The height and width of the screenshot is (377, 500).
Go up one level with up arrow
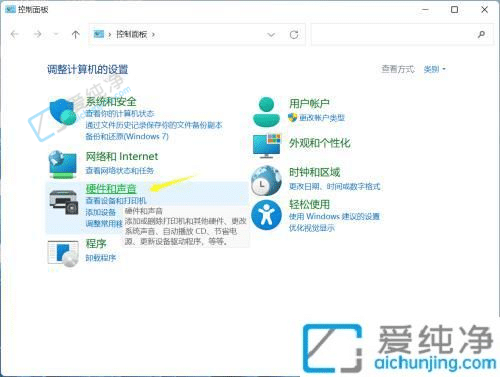click(76, 34)
